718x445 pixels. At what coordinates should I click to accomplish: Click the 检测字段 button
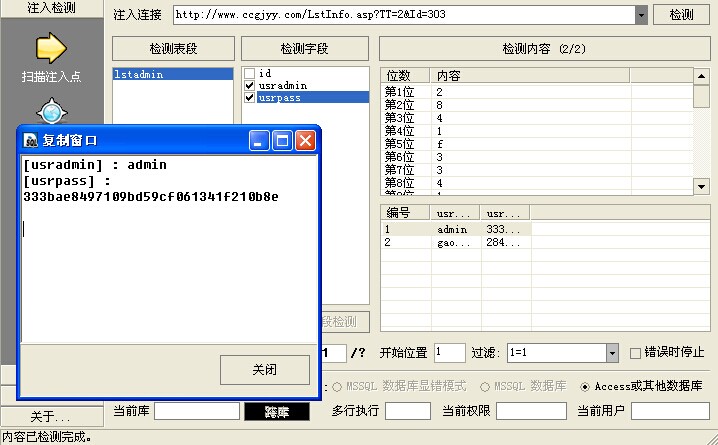pyautogui.click(x=305, y=49)
